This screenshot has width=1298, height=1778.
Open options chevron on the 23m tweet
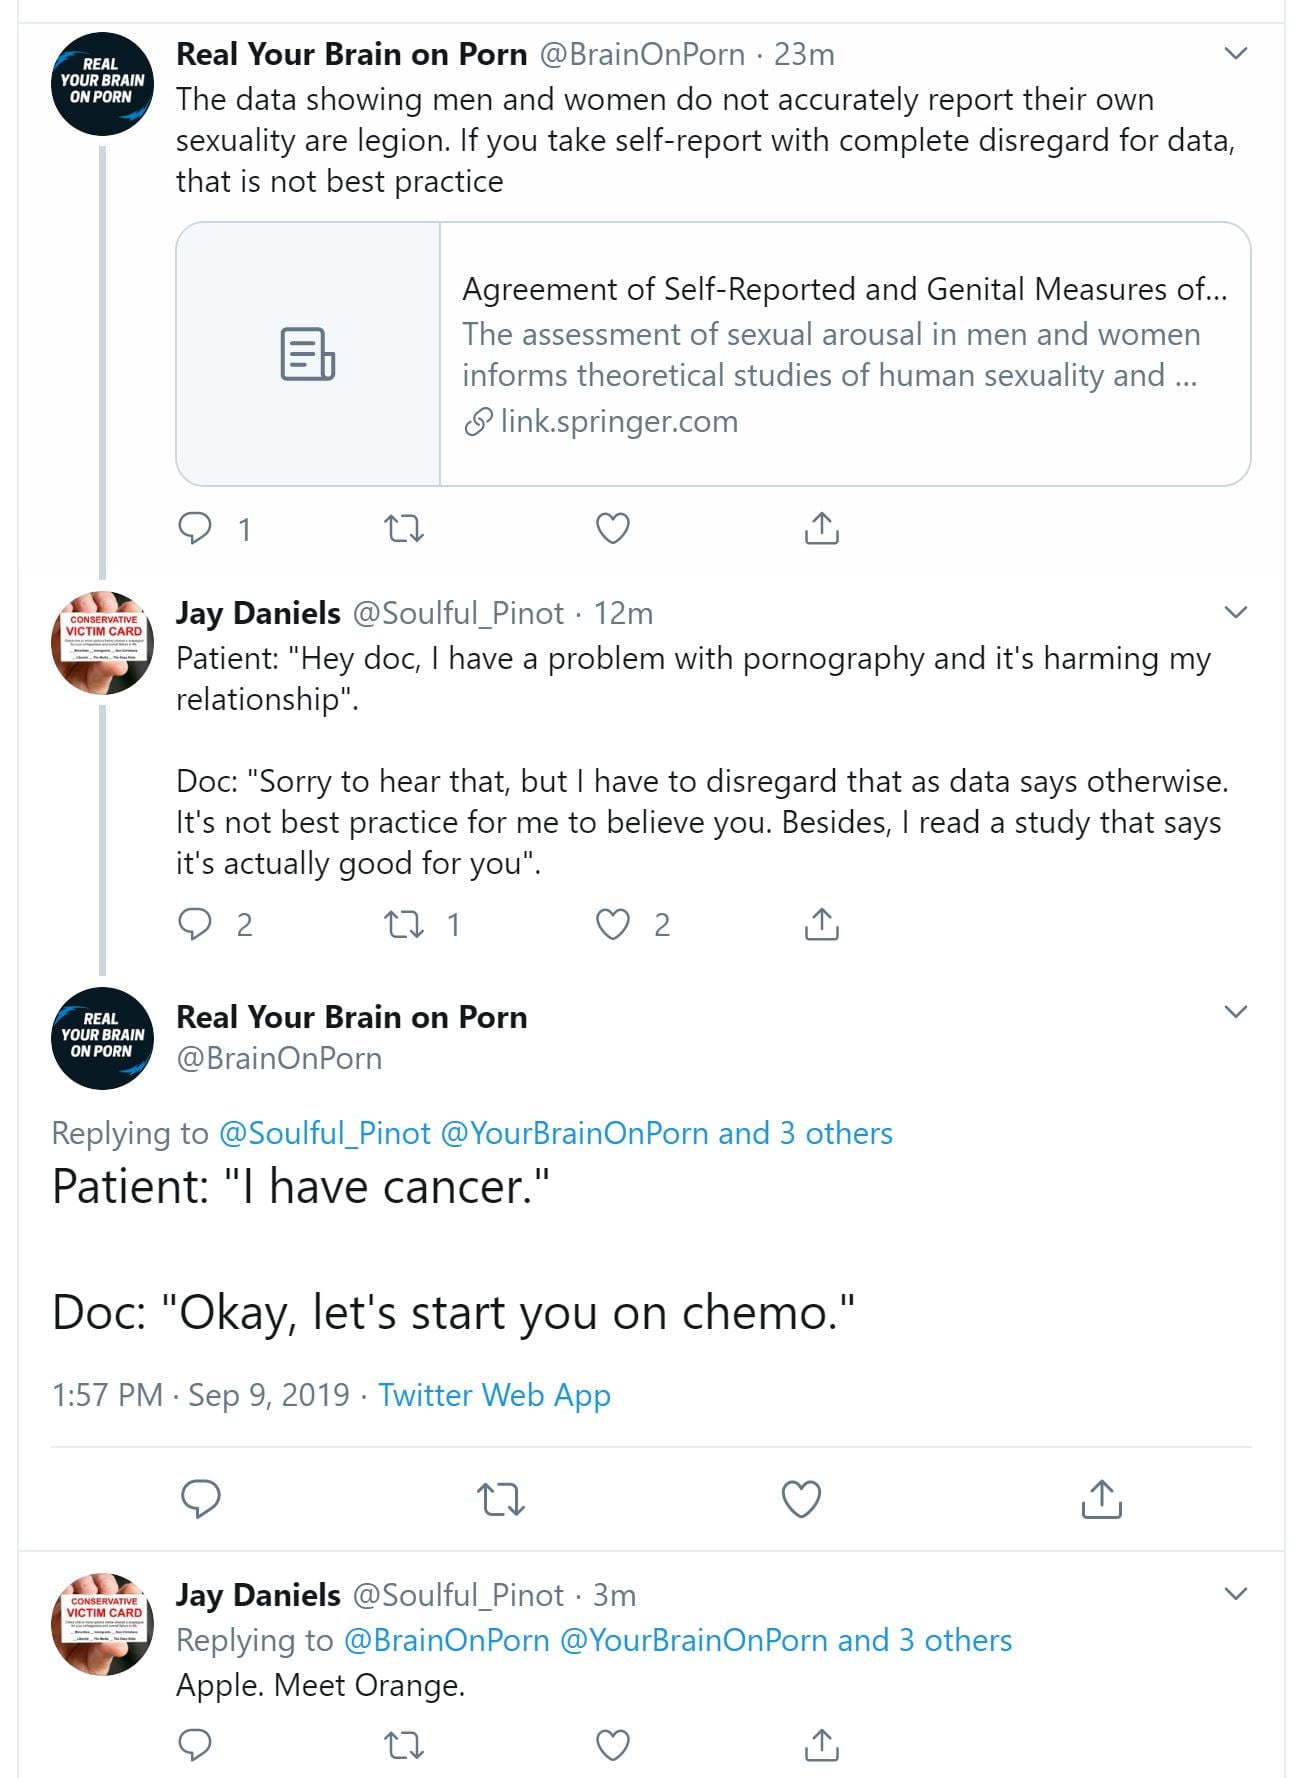coord(1236,54)
